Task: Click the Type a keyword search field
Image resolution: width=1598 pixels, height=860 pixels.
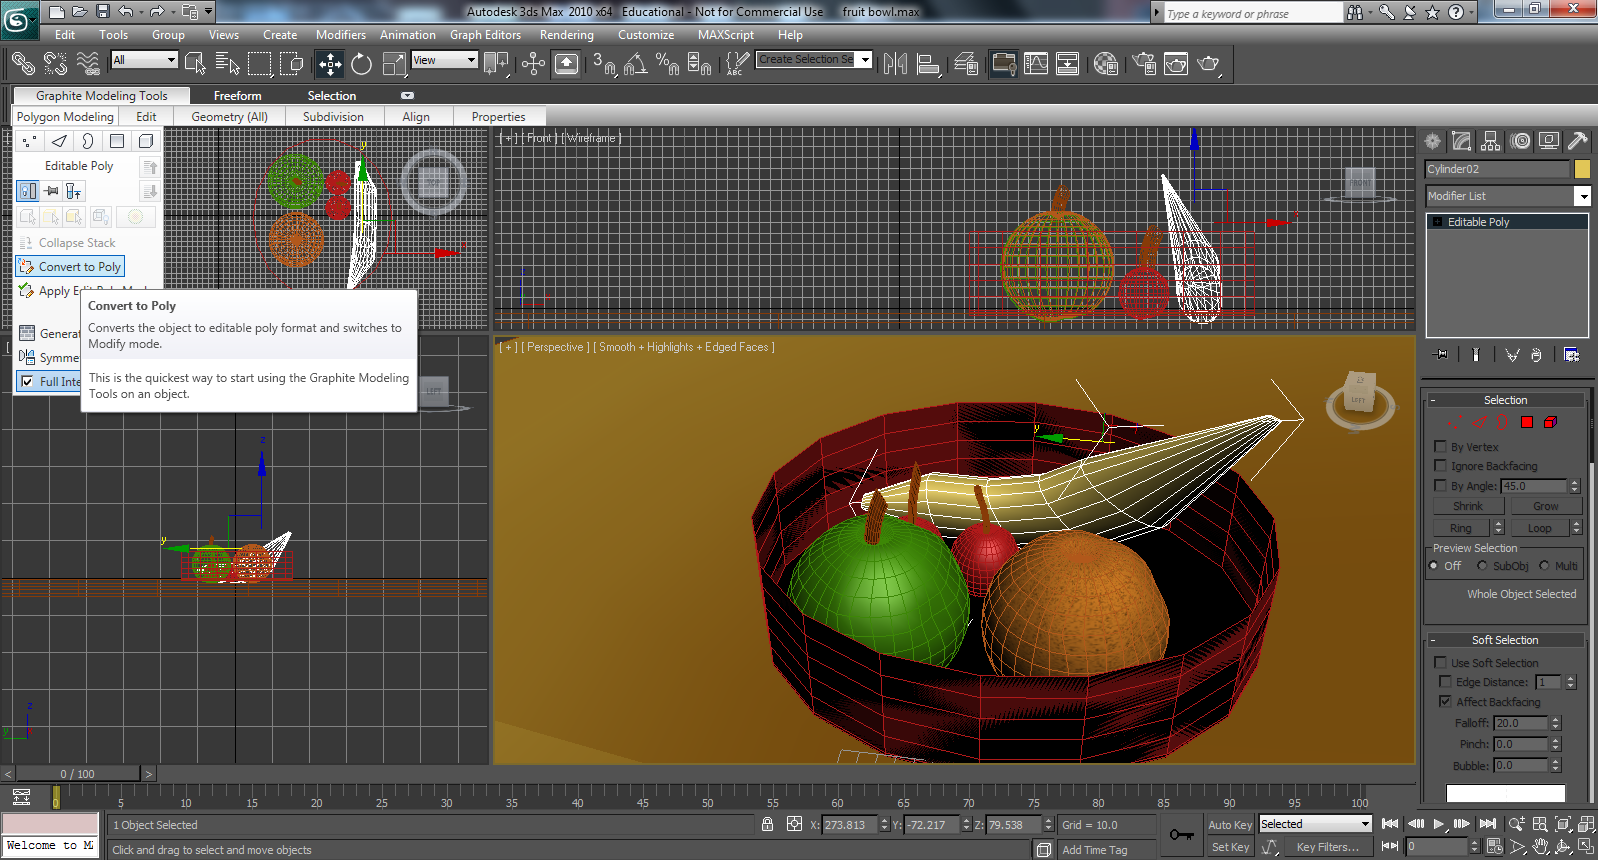Action: coord(1253,13)
